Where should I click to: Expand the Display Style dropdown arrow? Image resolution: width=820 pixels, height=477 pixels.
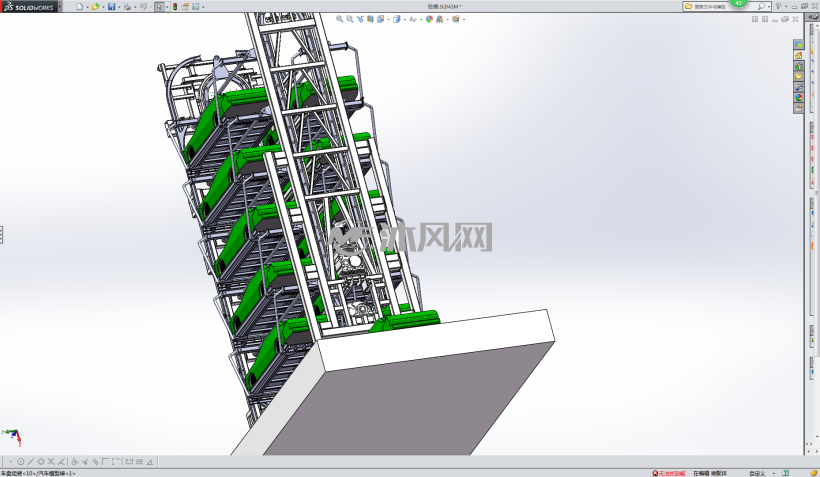tap(405, 19)
